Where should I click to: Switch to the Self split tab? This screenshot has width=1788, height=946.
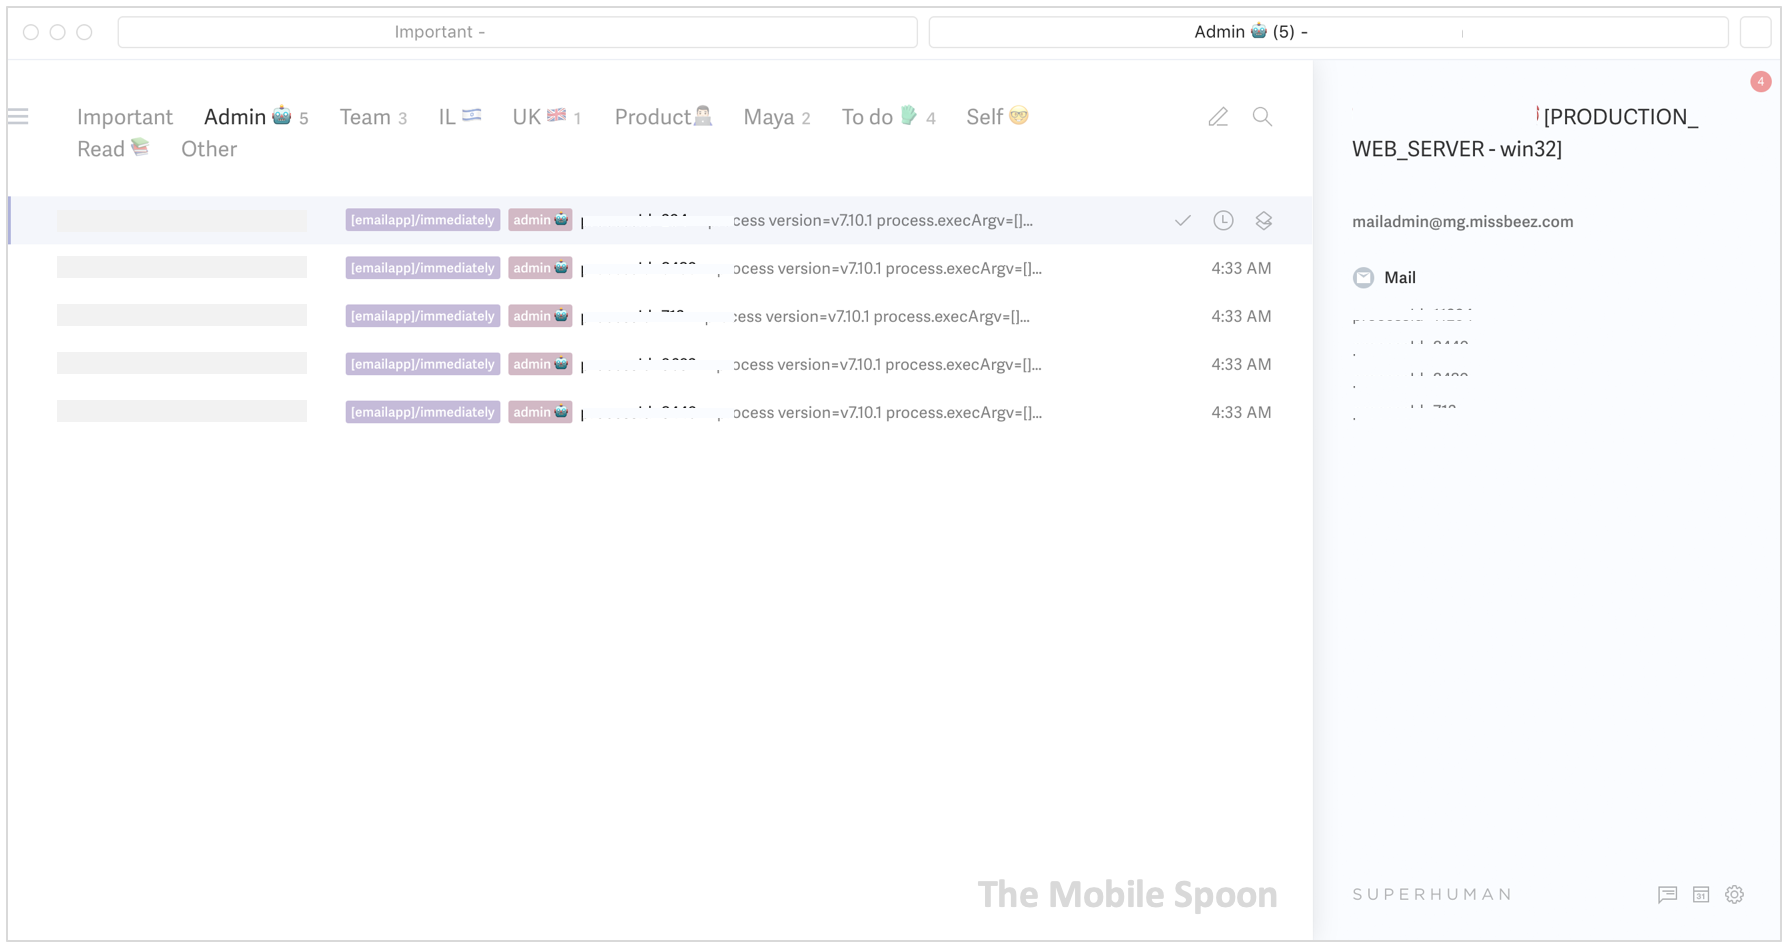(997, 117)
